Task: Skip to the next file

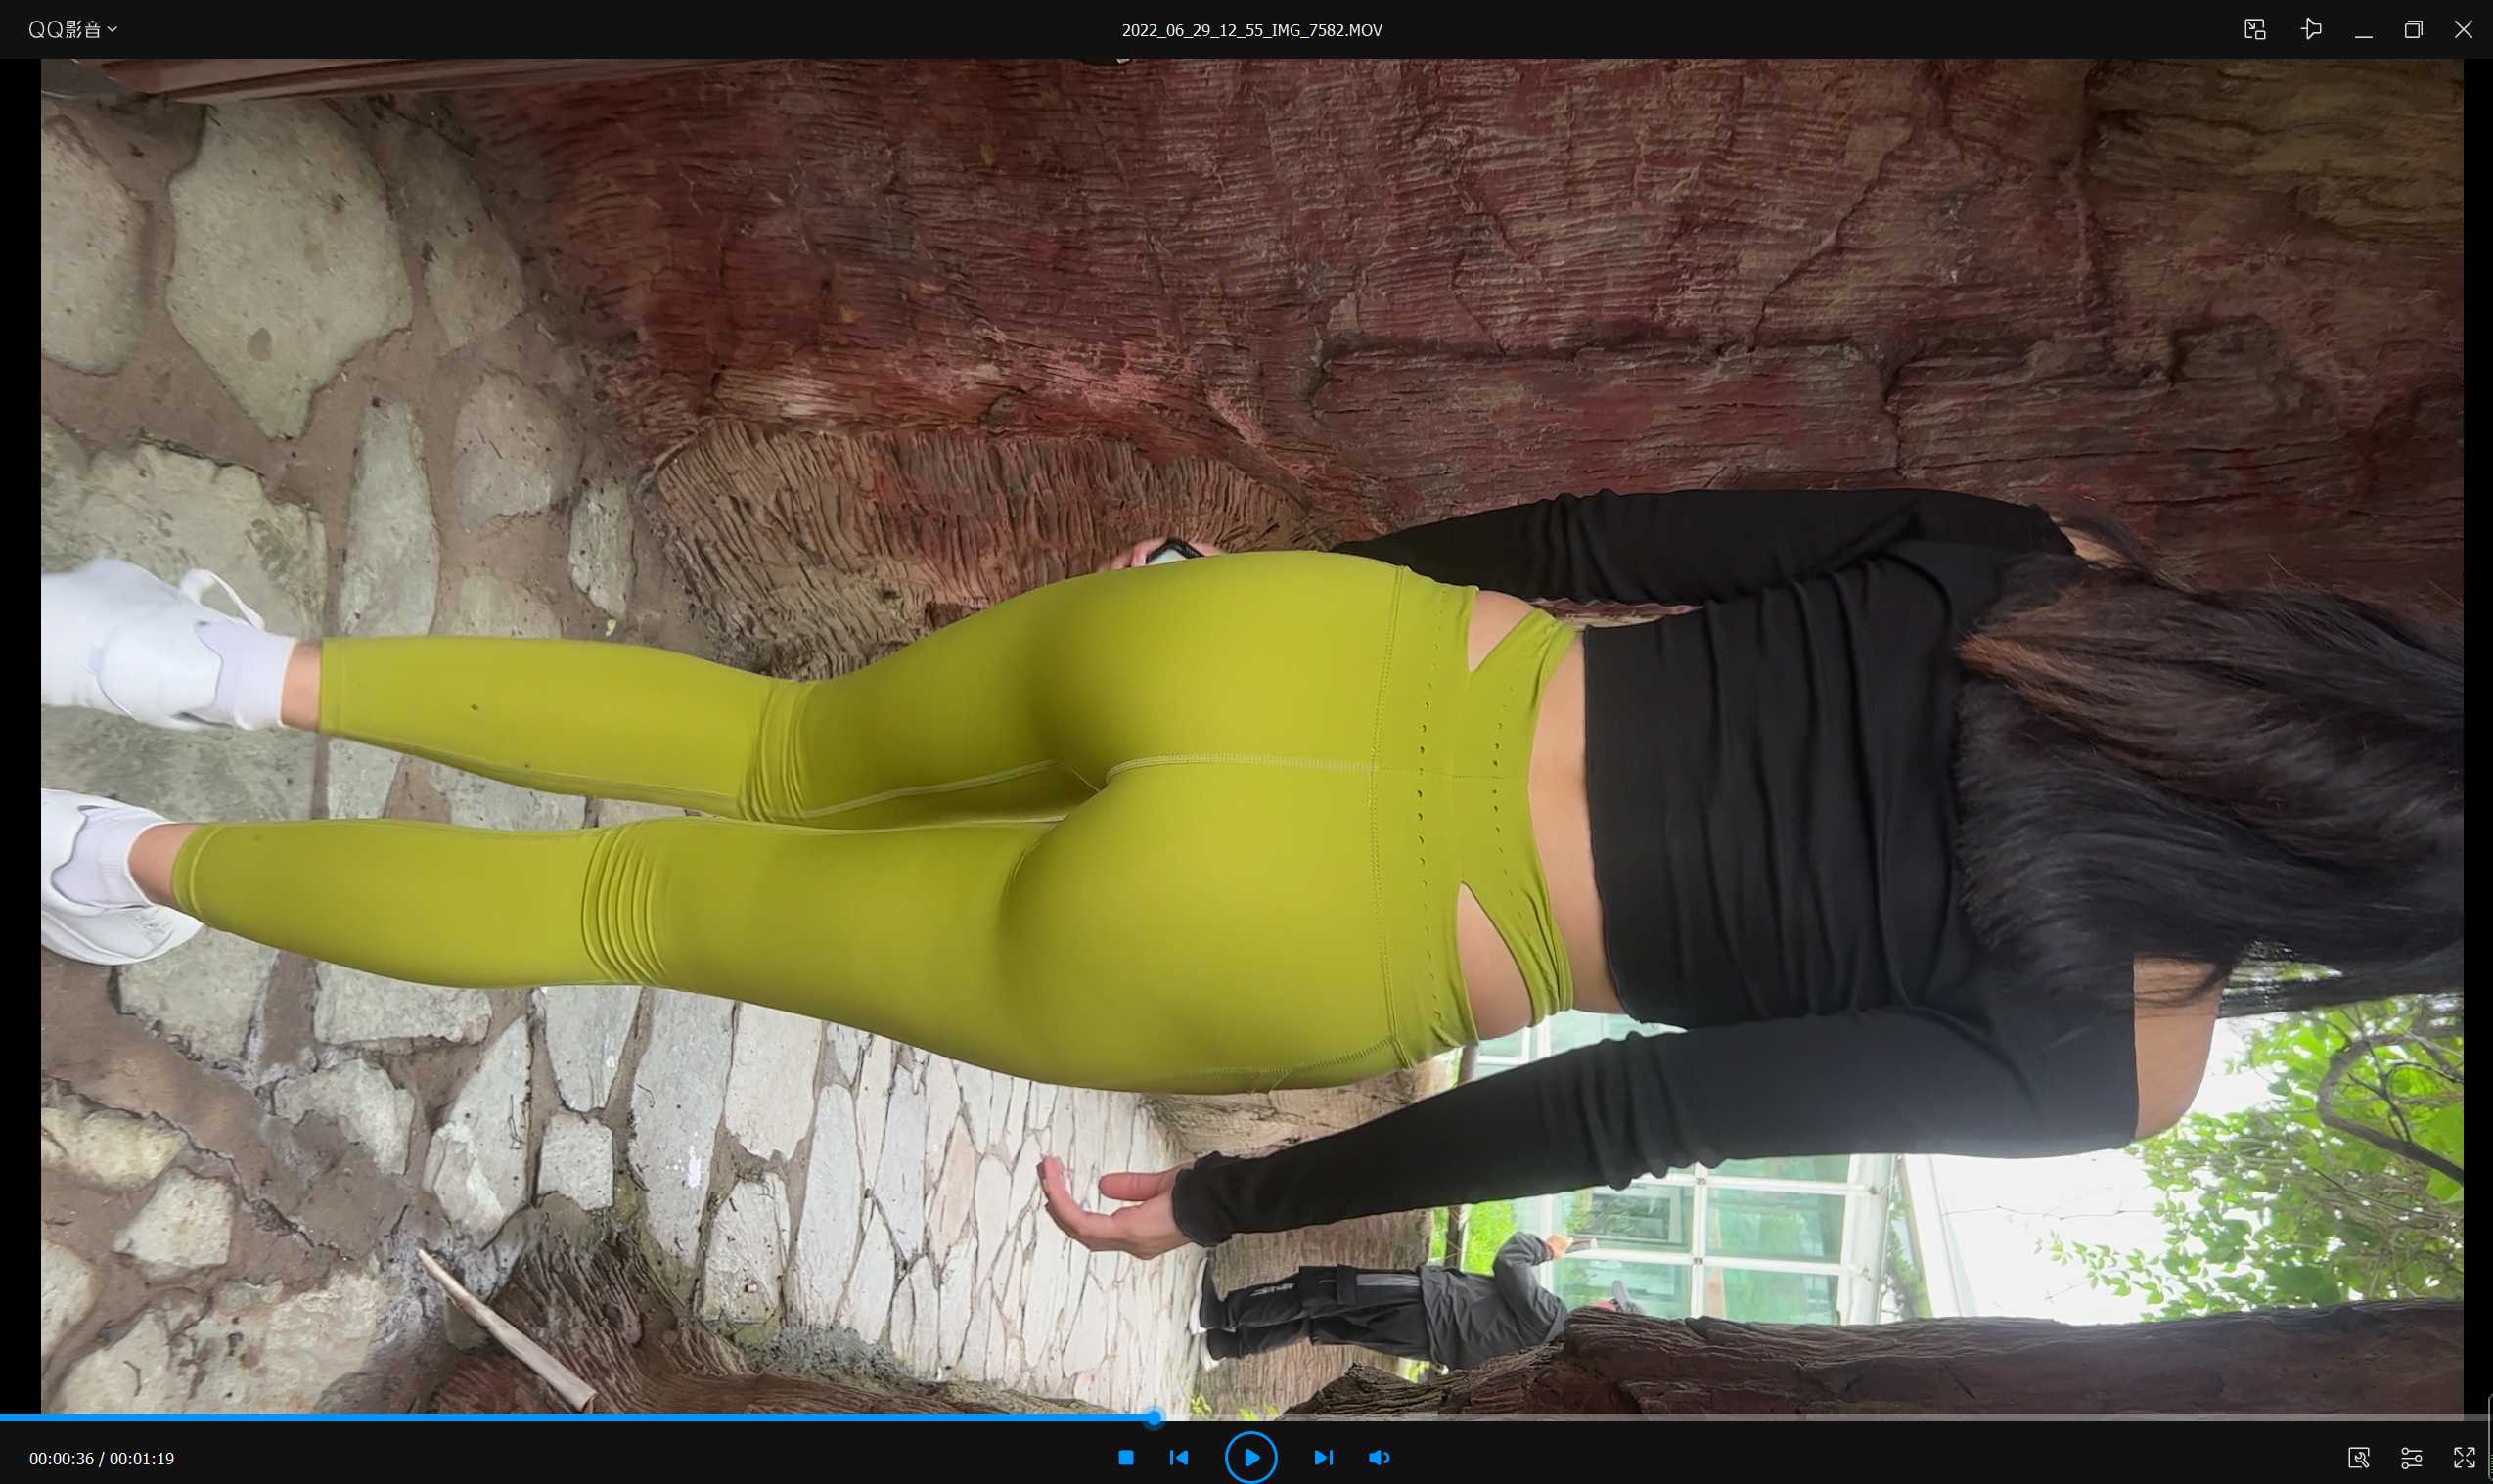Action: coord(1323,1457)
